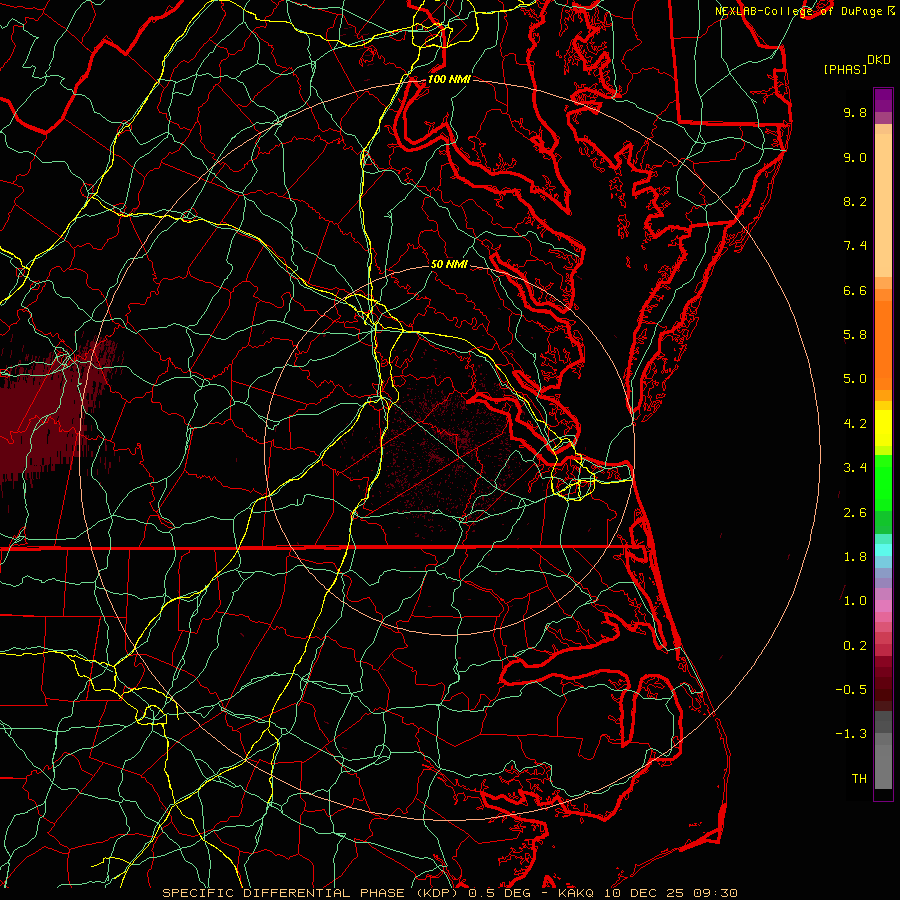Click the DKD product label
The width and height of the screenshot is (900, 900).
[x=879, y=60]
